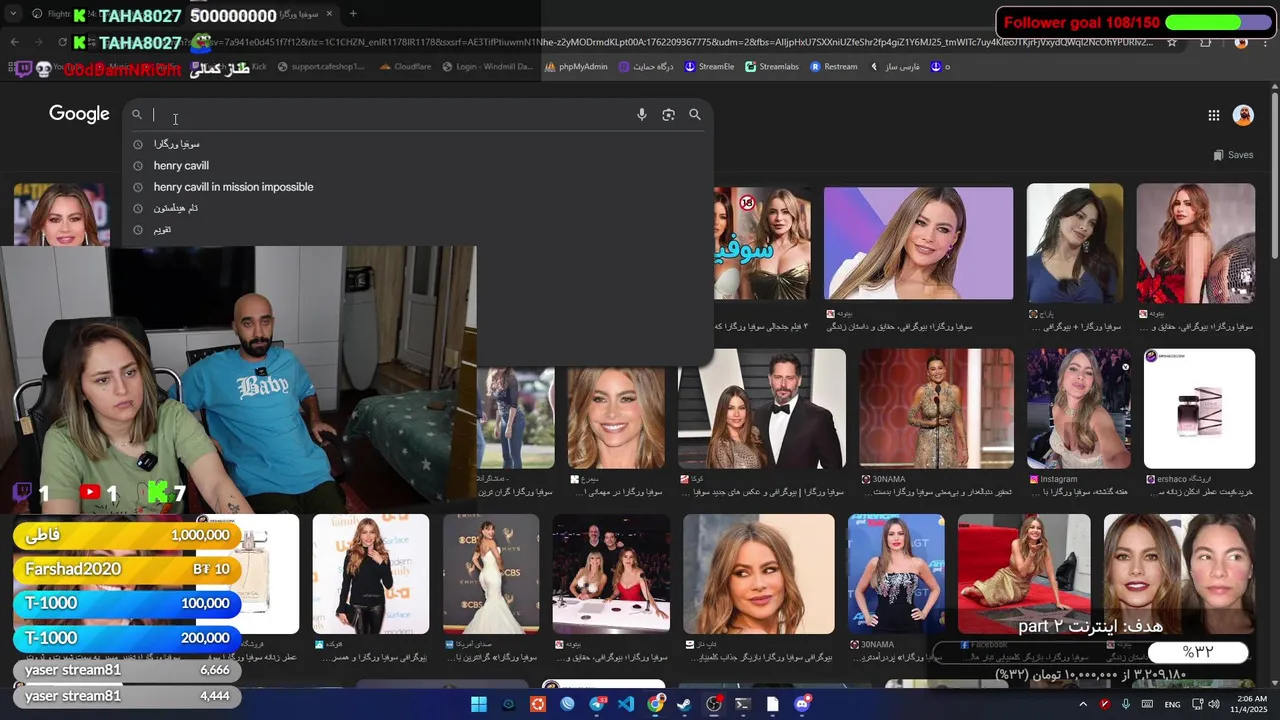Open phpMyAdmin bookmark

pyautogui.click(x=576, y=67)
